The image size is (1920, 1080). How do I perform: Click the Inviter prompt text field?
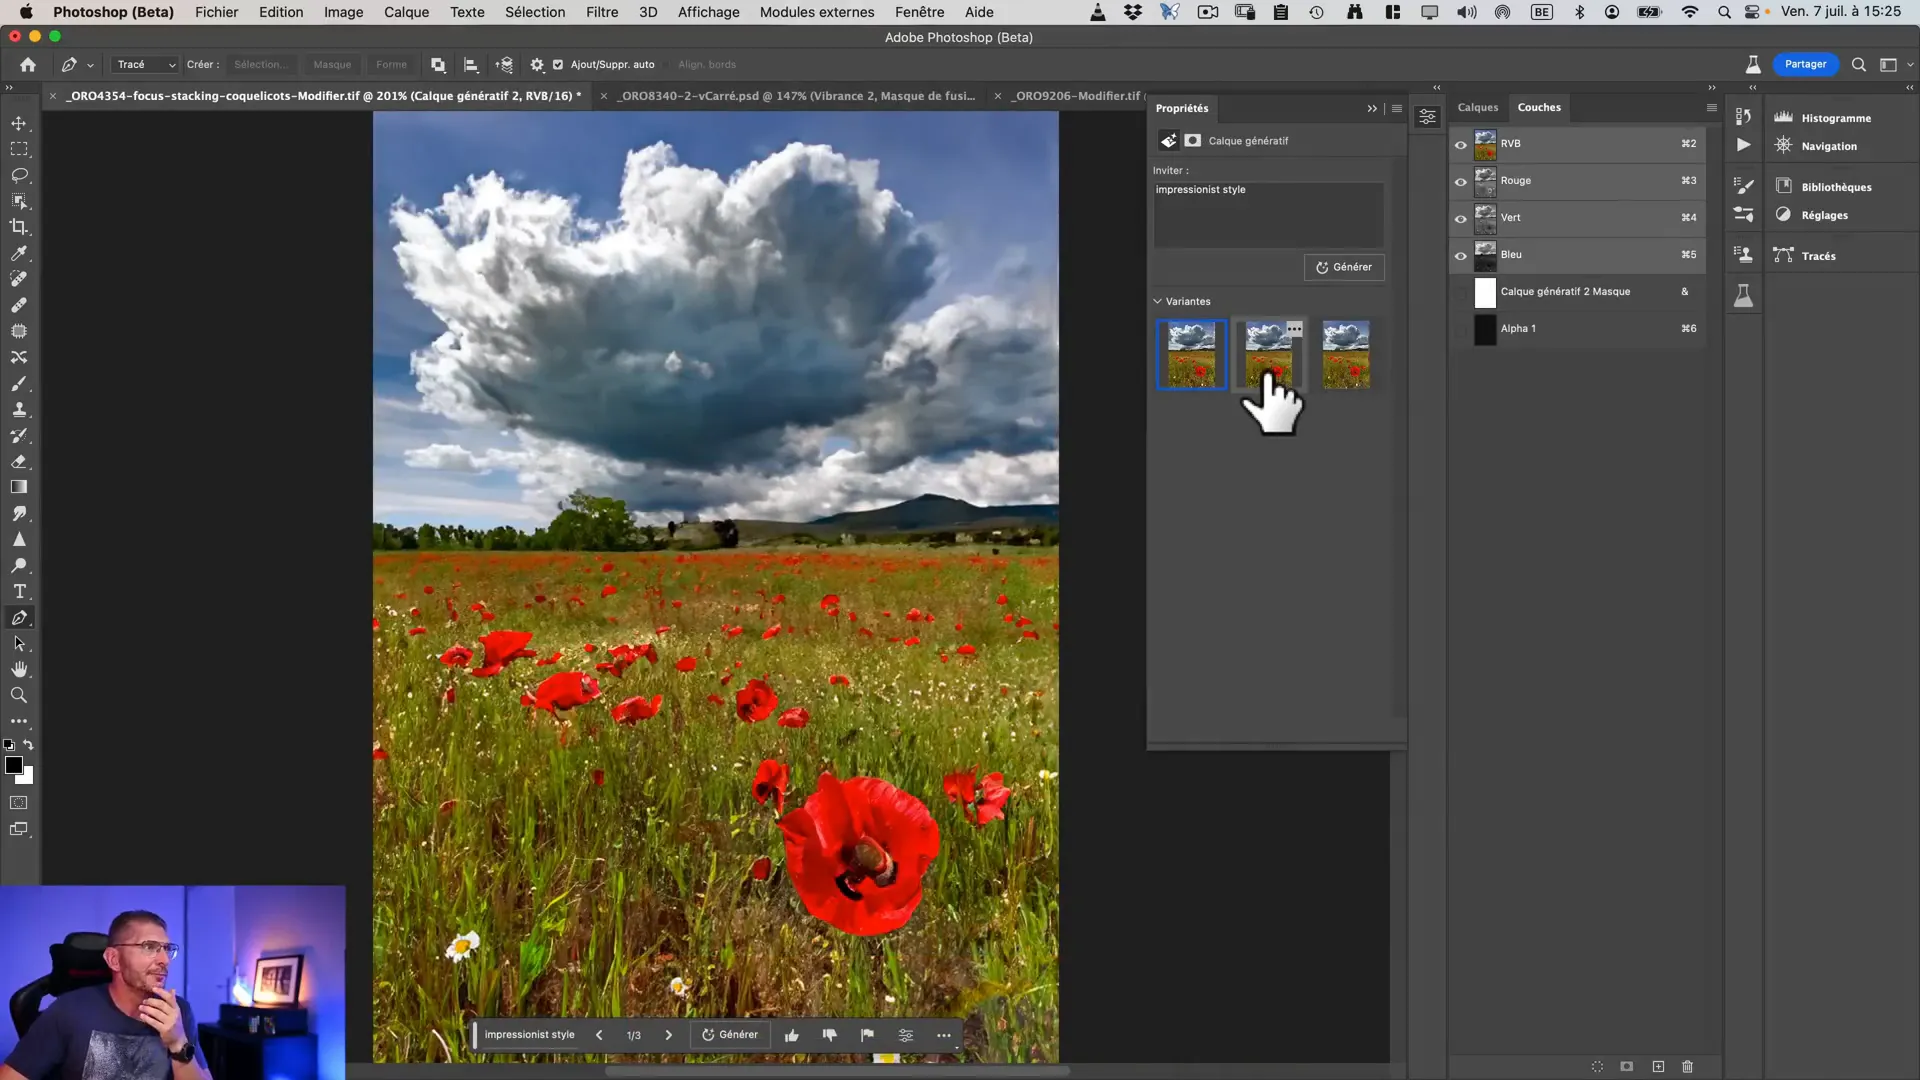[x=1268, y=214]
